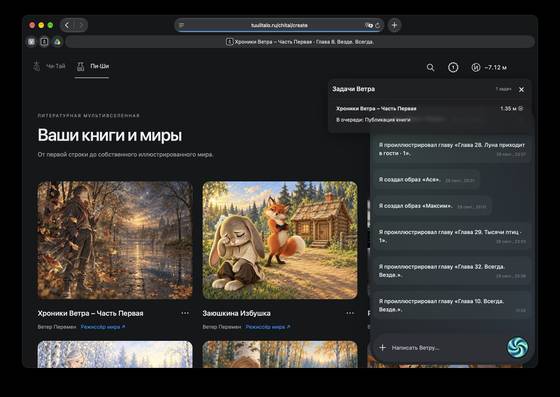The image size is (560, 397).
Task: Click the winter forest book cover
Action: (x=115, y=354)
